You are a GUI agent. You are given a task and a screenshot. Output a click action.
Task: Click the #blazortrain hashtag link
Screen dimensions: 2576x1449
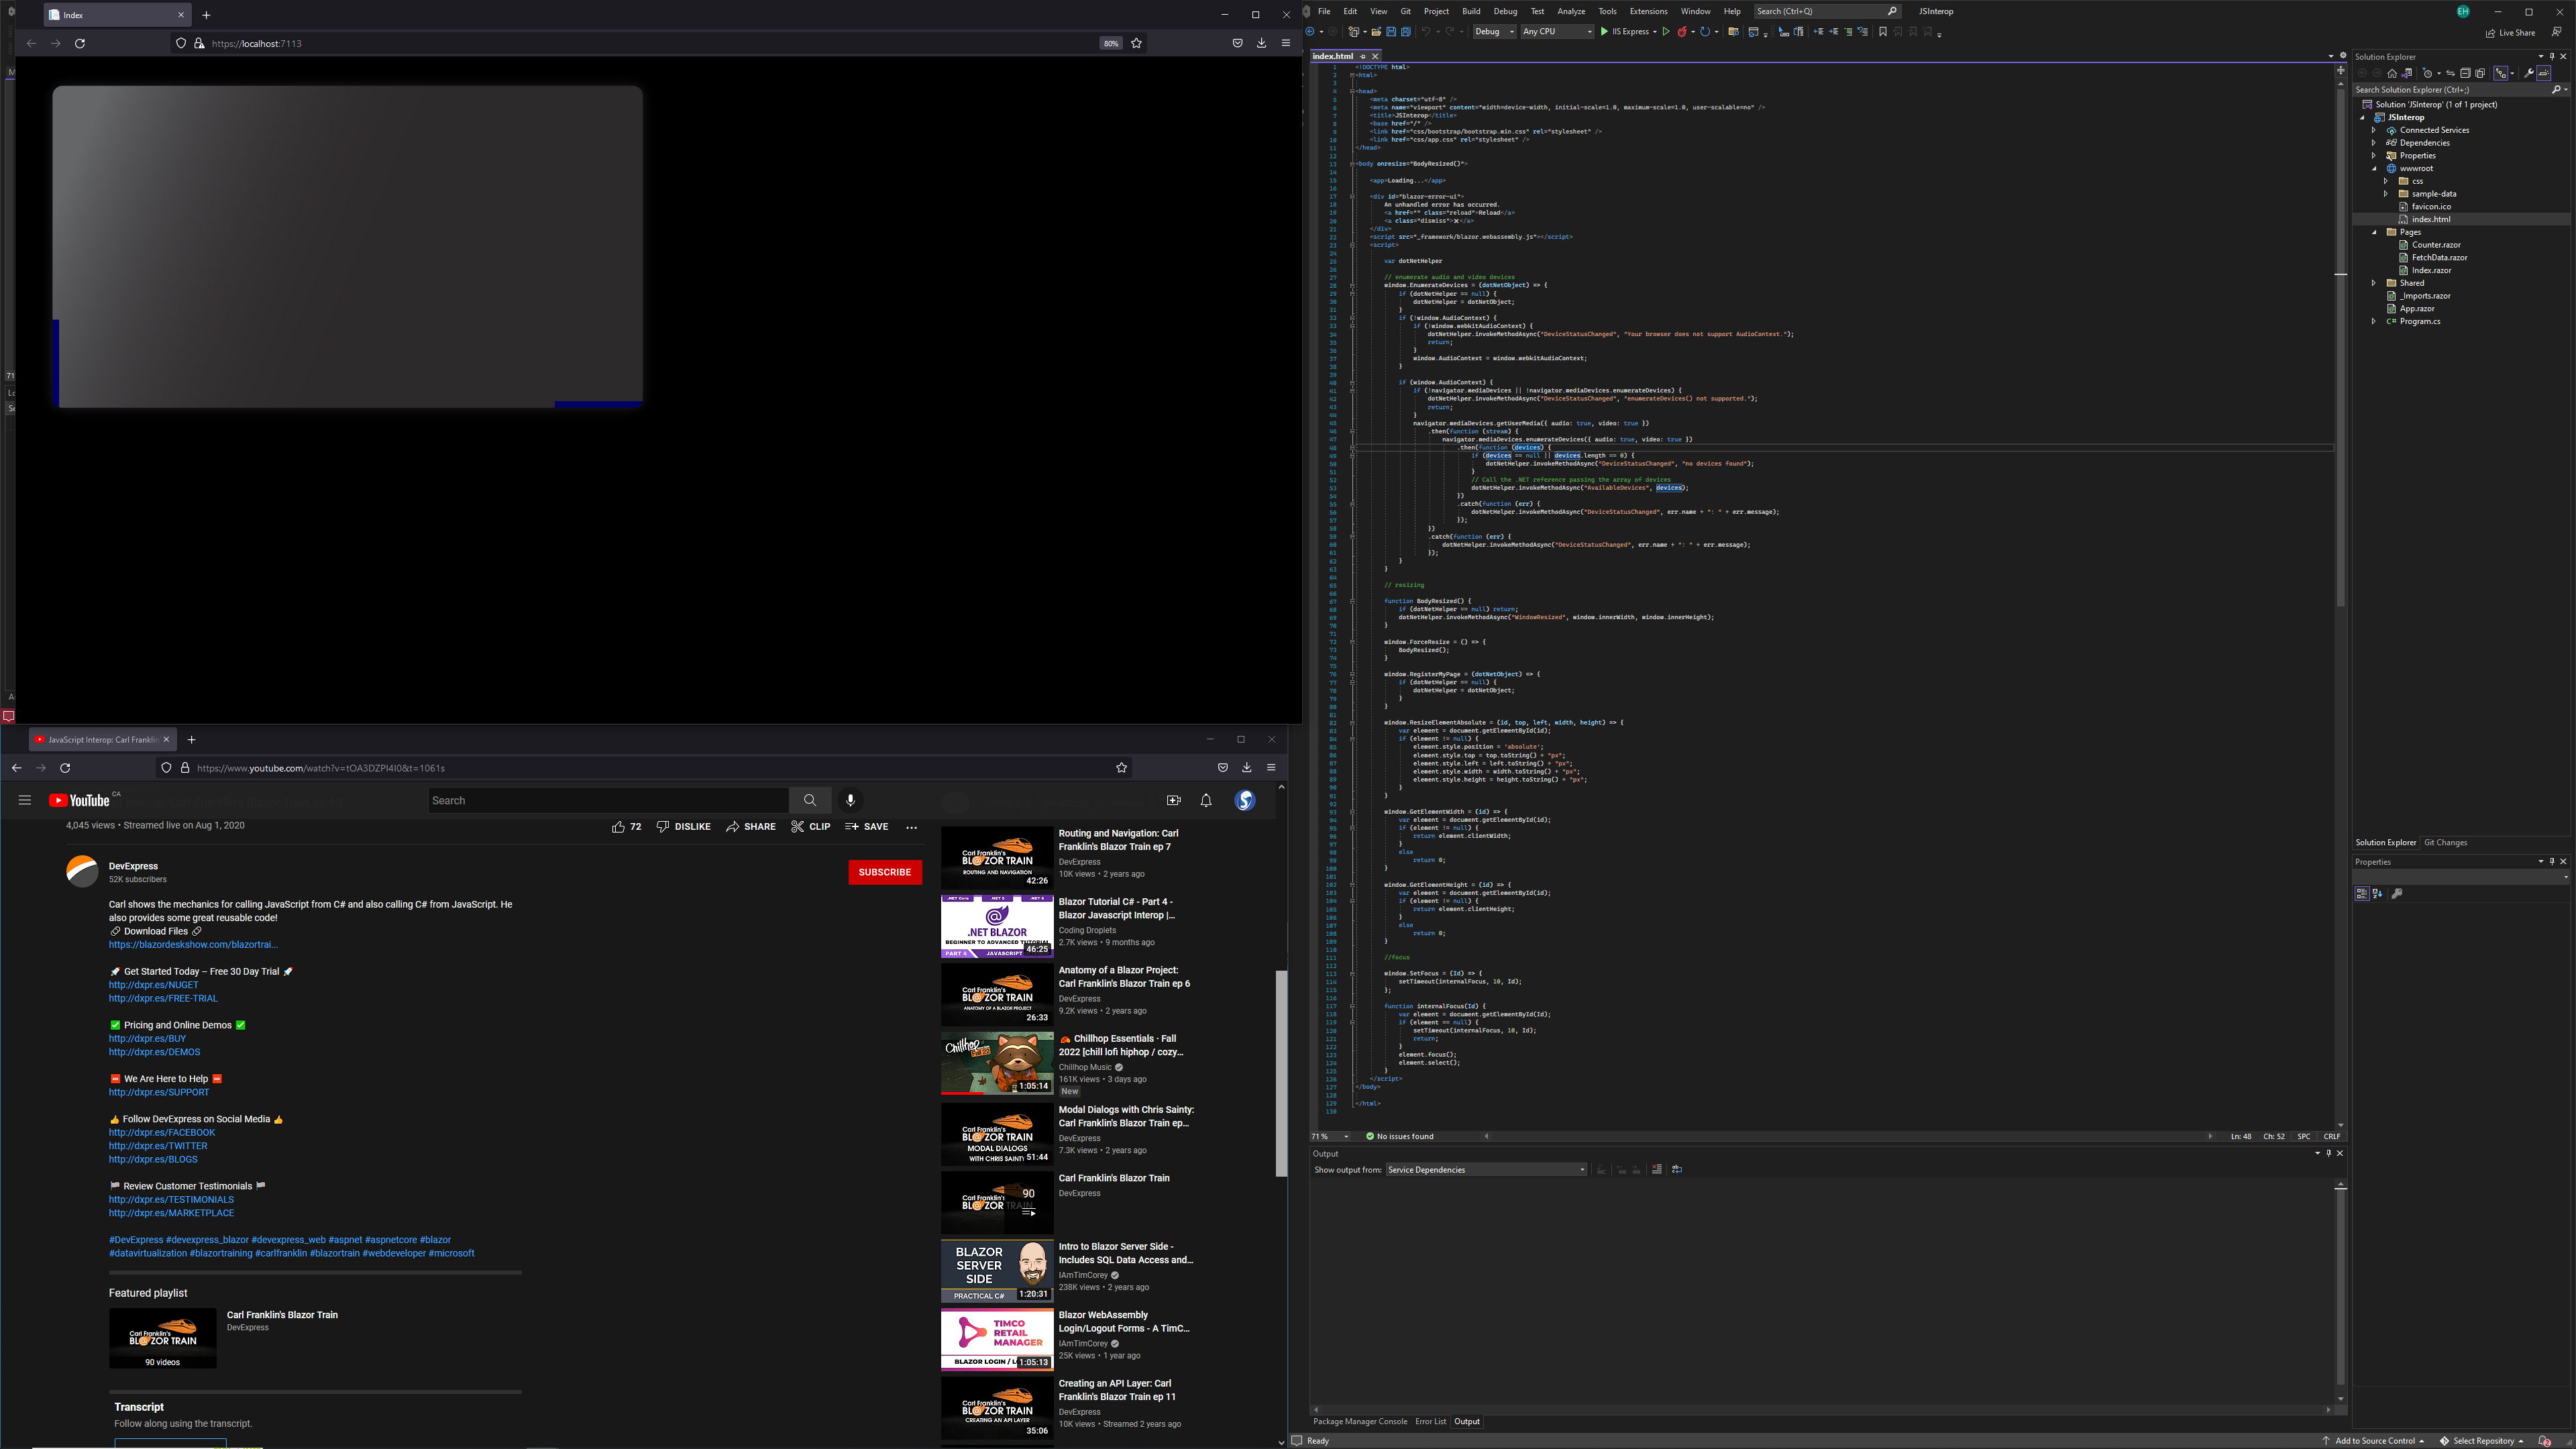click(334, 1253)
